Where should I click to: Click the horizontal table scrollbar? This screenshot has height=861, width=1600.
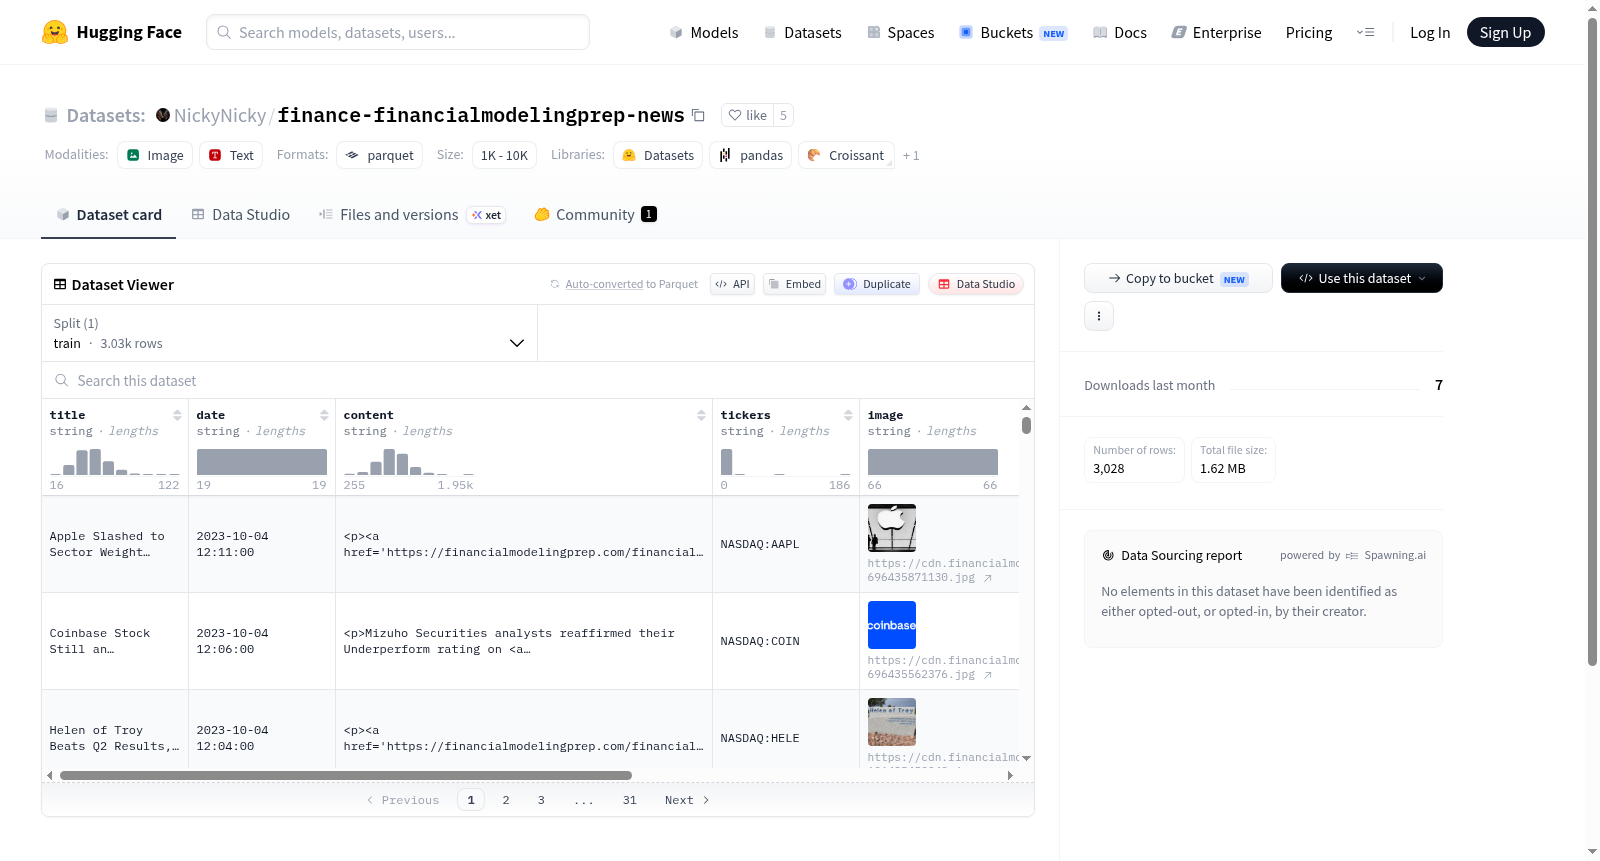(x=346, y=775)
